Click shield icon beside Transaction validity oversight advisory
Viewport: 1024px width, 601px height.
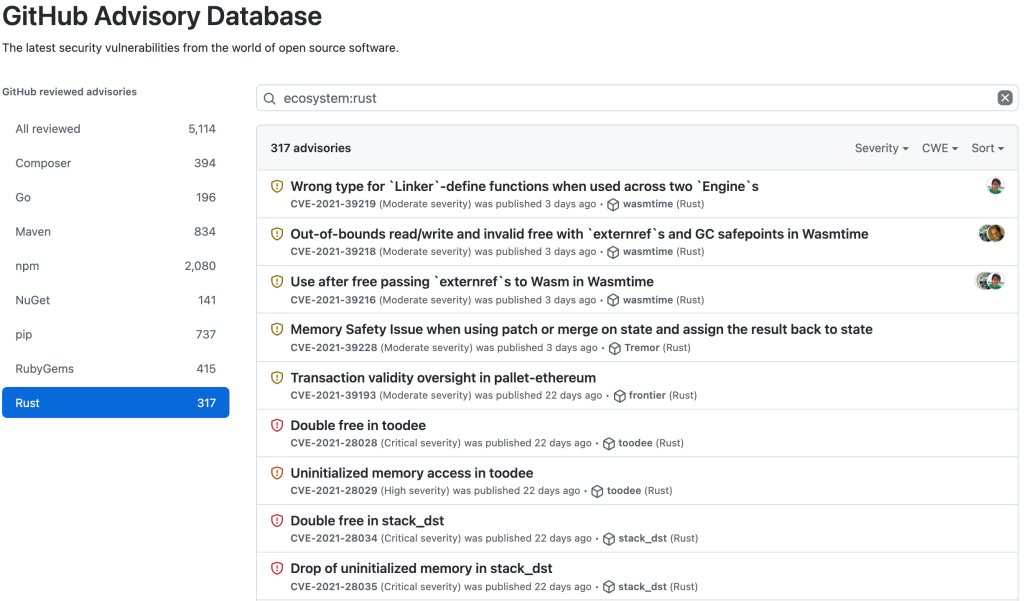277,378
